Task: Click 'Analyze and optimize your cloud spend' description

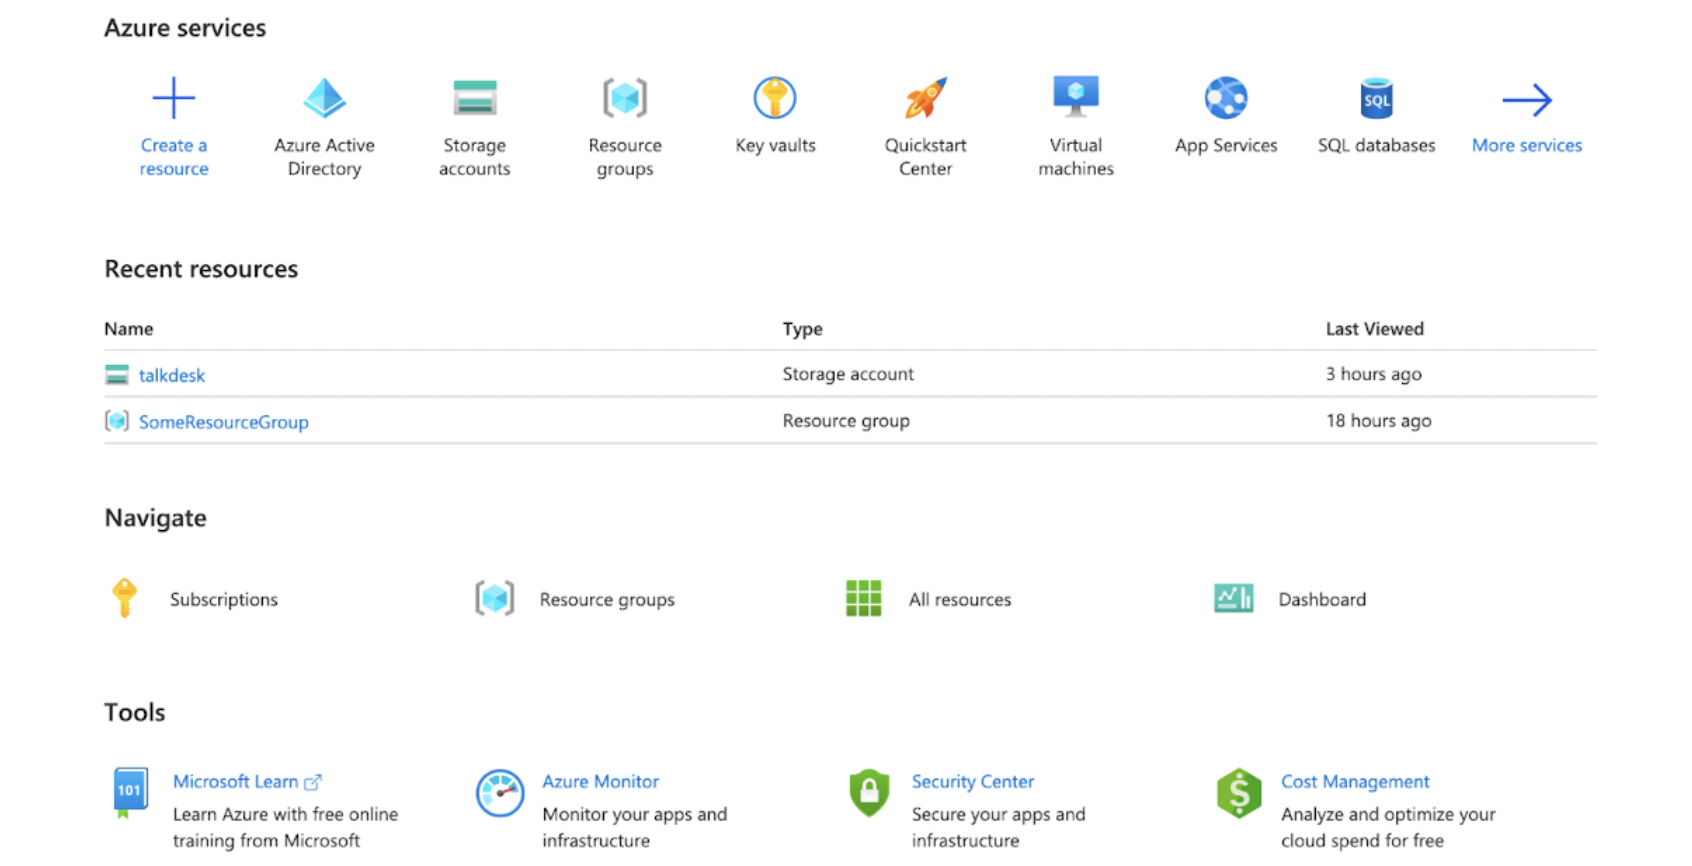Action: click(1388, 827)
